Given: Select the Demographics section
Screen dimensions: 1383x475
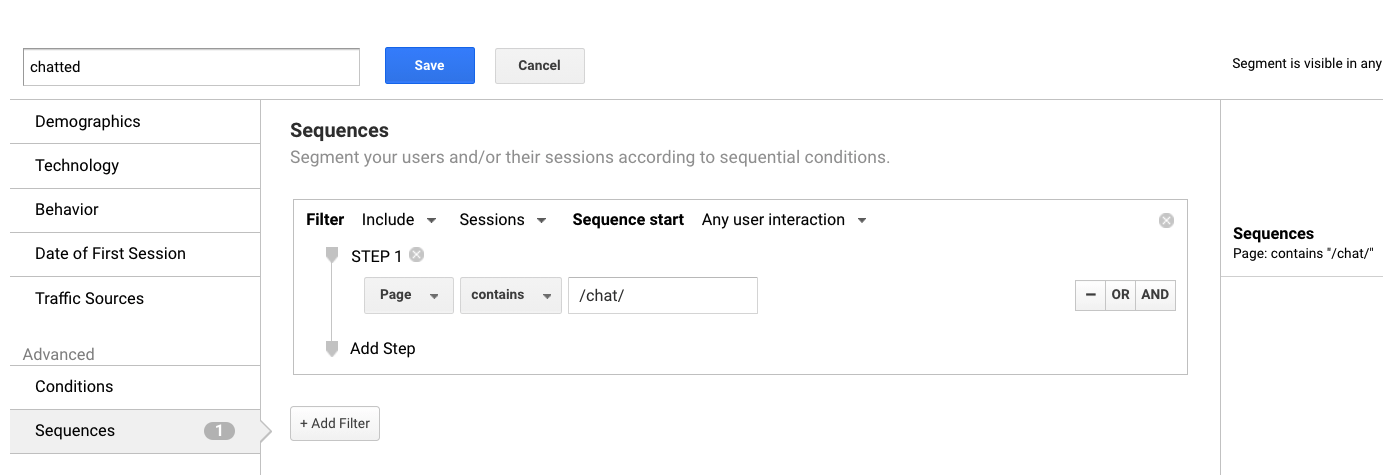Looking at the screenshot, I should [135, 122].
